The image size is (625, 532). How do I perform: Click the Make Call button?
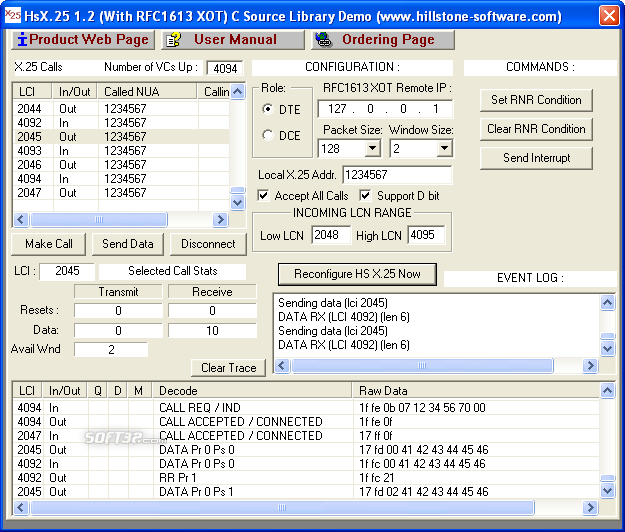(x=49, y=244)
